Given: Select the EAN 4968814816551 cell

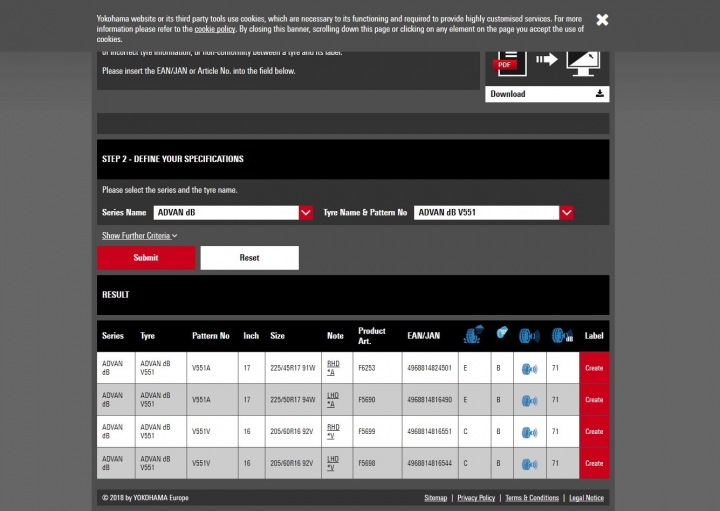Looking at the screenshot, I should tap(430, 431).
